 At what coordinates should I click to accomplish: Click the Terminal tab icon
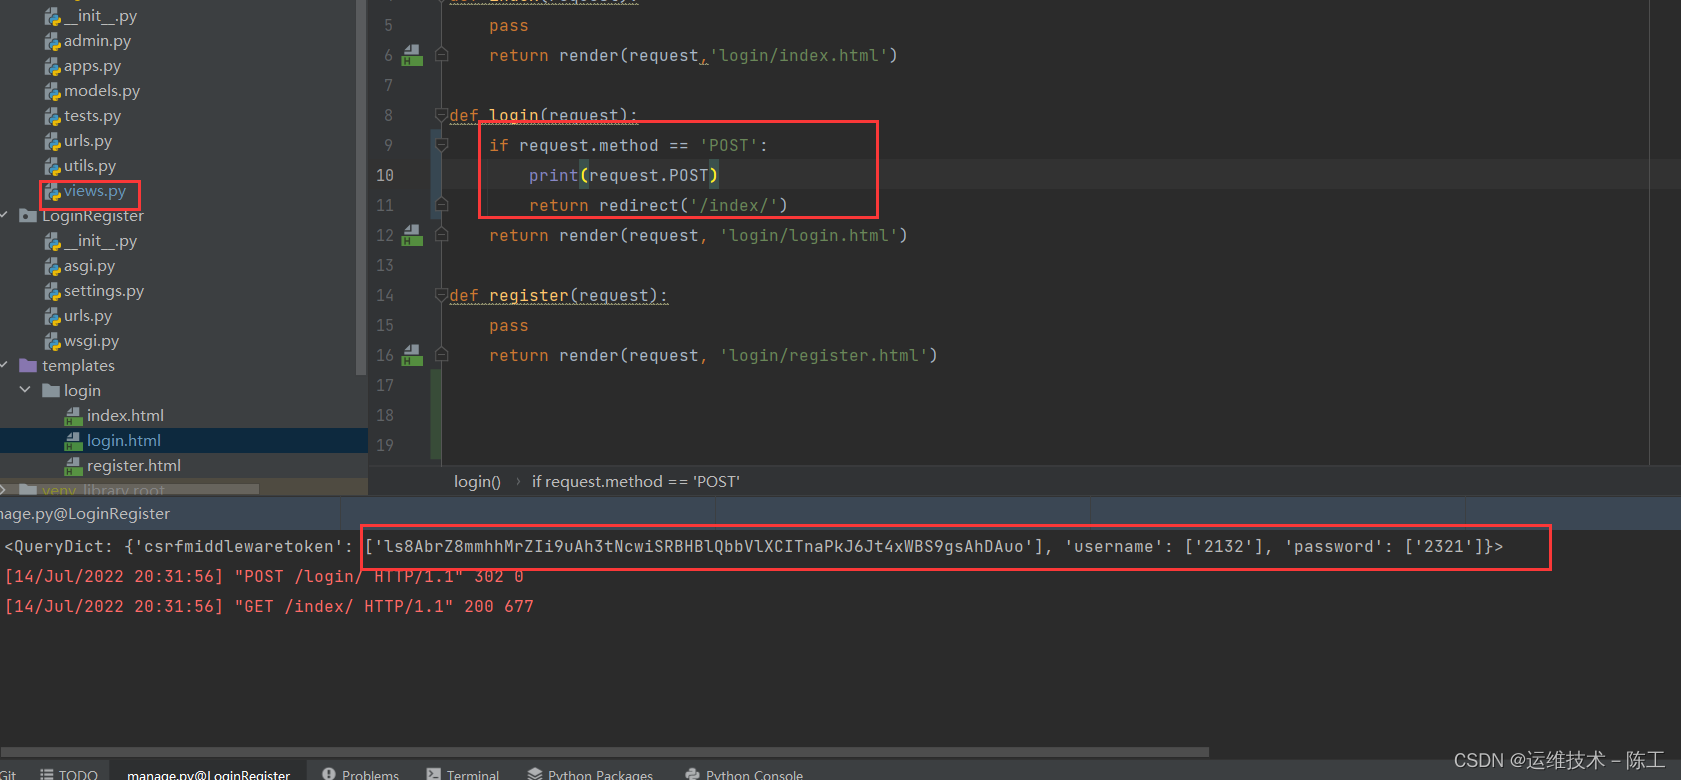pos(433,774)
